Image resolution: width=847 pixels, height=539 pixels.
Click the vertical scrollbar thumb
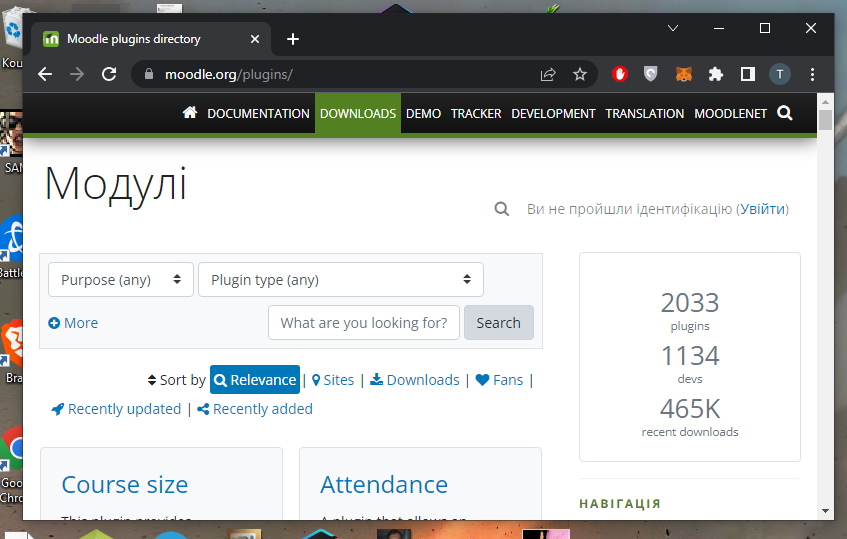pos(825,120)
